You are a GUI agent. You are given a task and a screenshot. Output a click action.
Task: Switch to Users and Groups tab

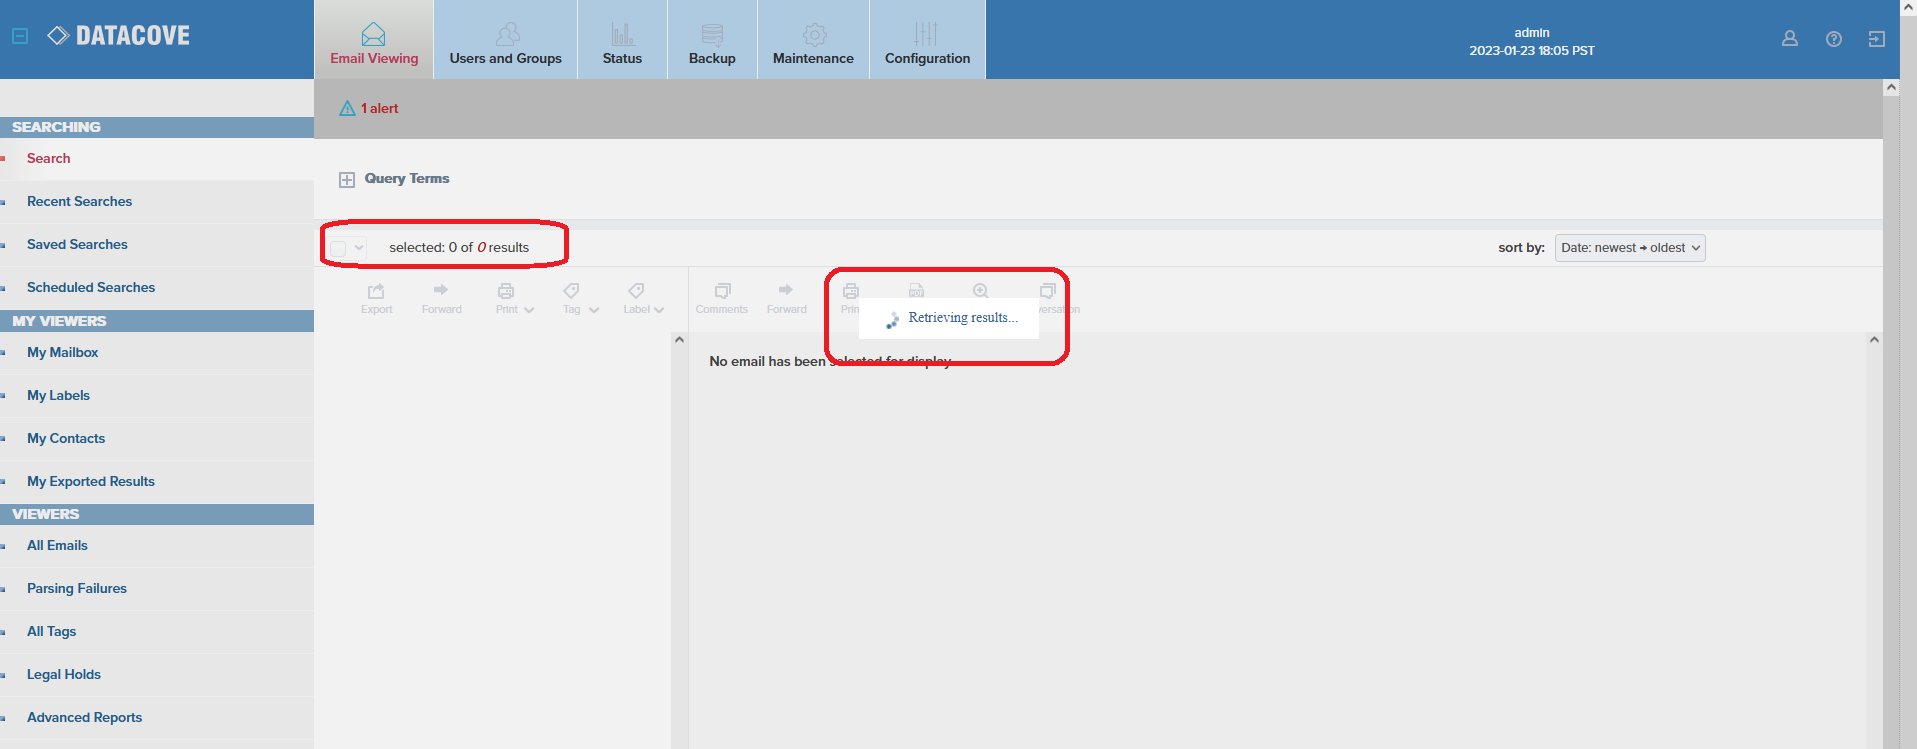point(505,40)
